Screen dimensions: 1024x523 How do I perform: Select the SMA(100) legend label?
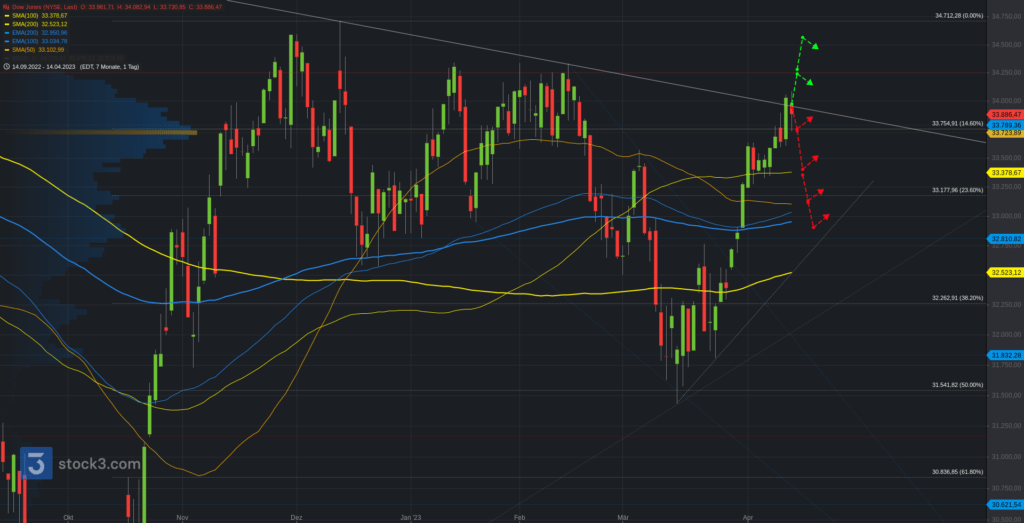[25, 15]
